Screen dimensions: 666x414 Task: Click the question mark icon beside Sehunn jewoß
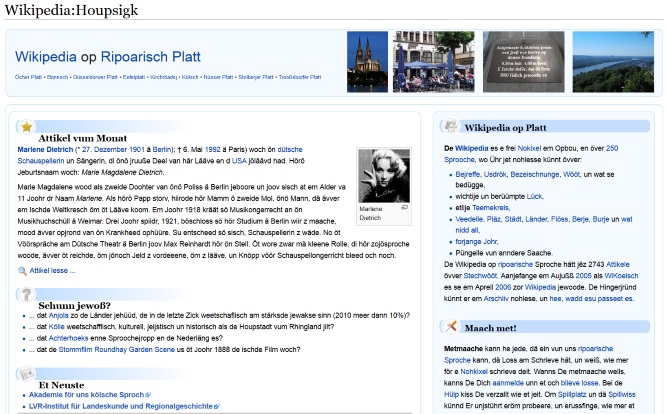click(x=27, y=294)
